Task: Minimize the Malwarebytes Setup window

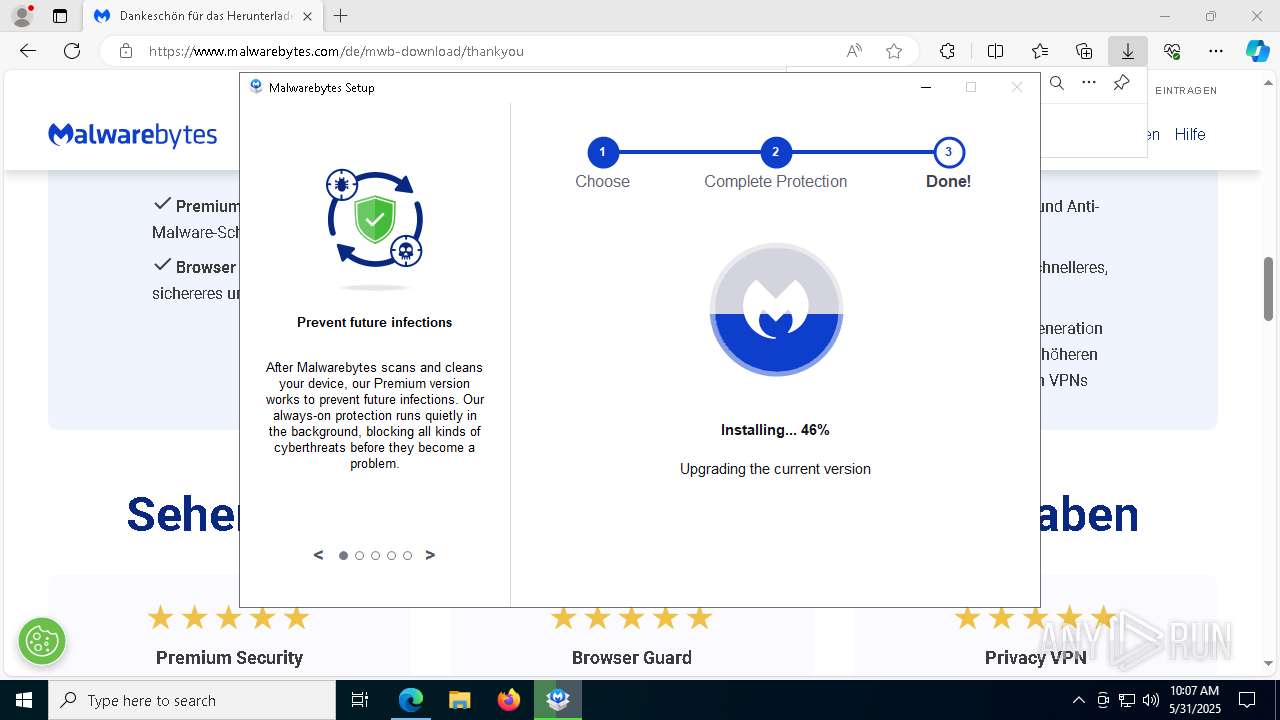Action: click(926, 88)
